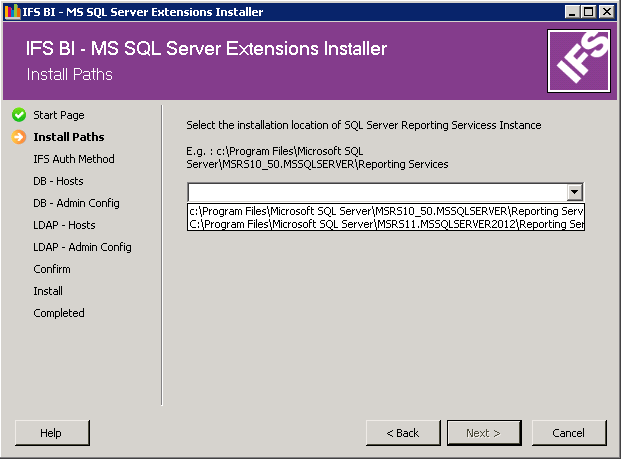Open LDAP - Admin Config step
Image resolution: width=622 pixels, height=459 pixels.
[x=82, y=247]
